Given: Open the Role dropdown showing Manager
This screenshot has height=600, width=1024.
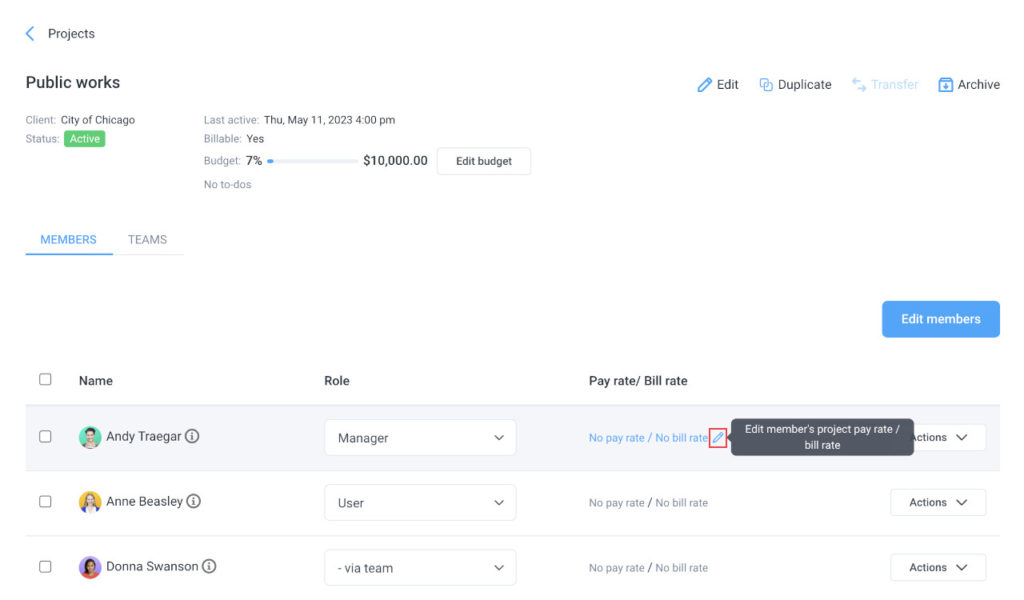Looking at the screenshot, I should (419, 437).
